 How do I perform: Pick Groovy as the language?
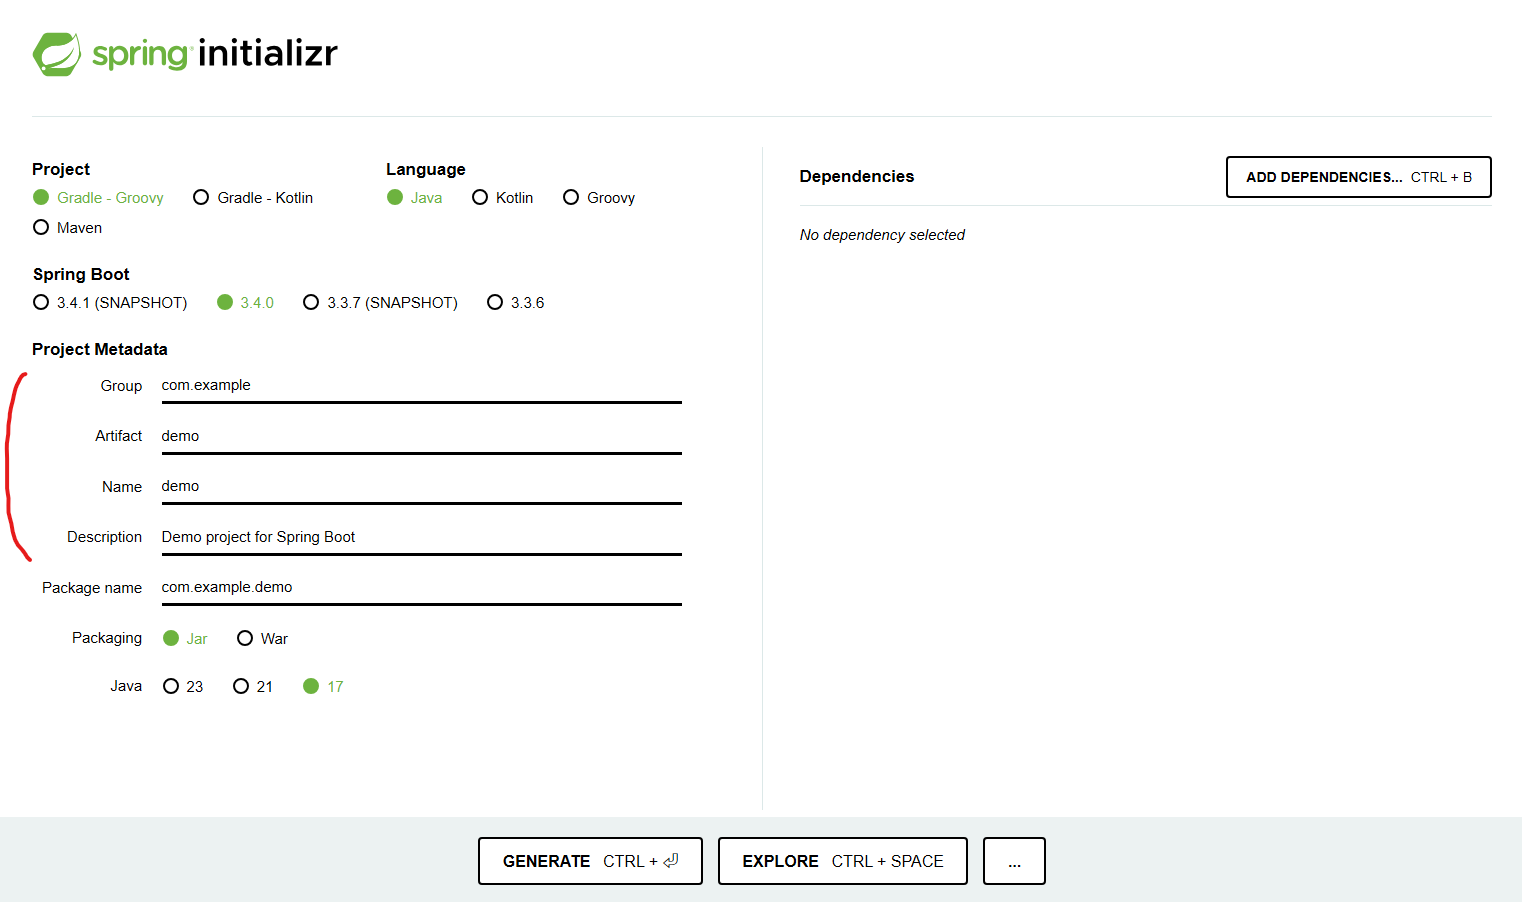click(x=599, y=198)
